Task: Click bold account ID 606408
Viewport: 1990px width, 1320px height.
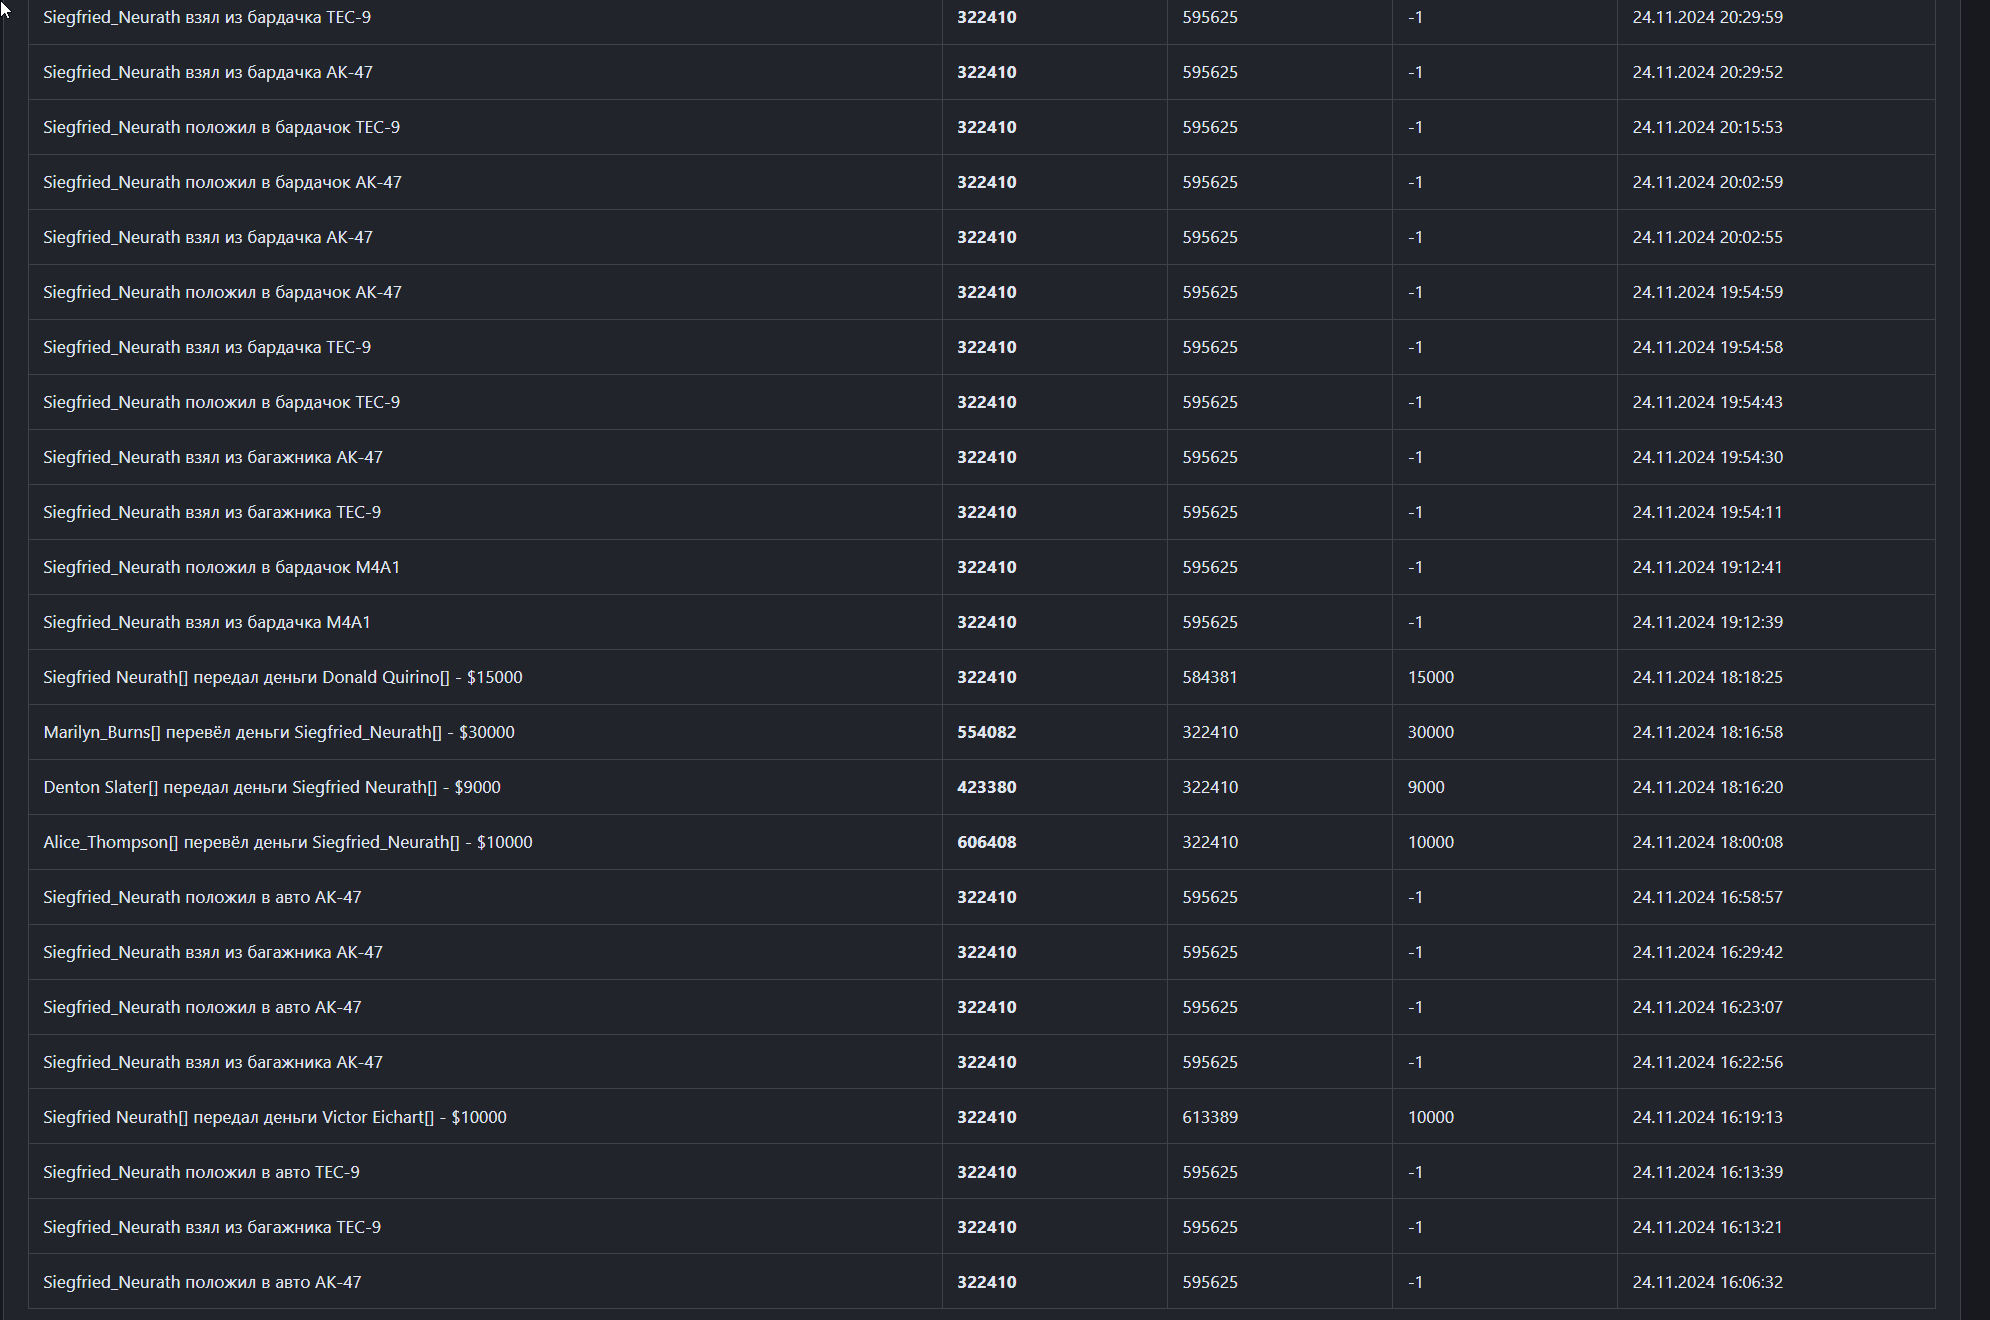Action: 986,842
